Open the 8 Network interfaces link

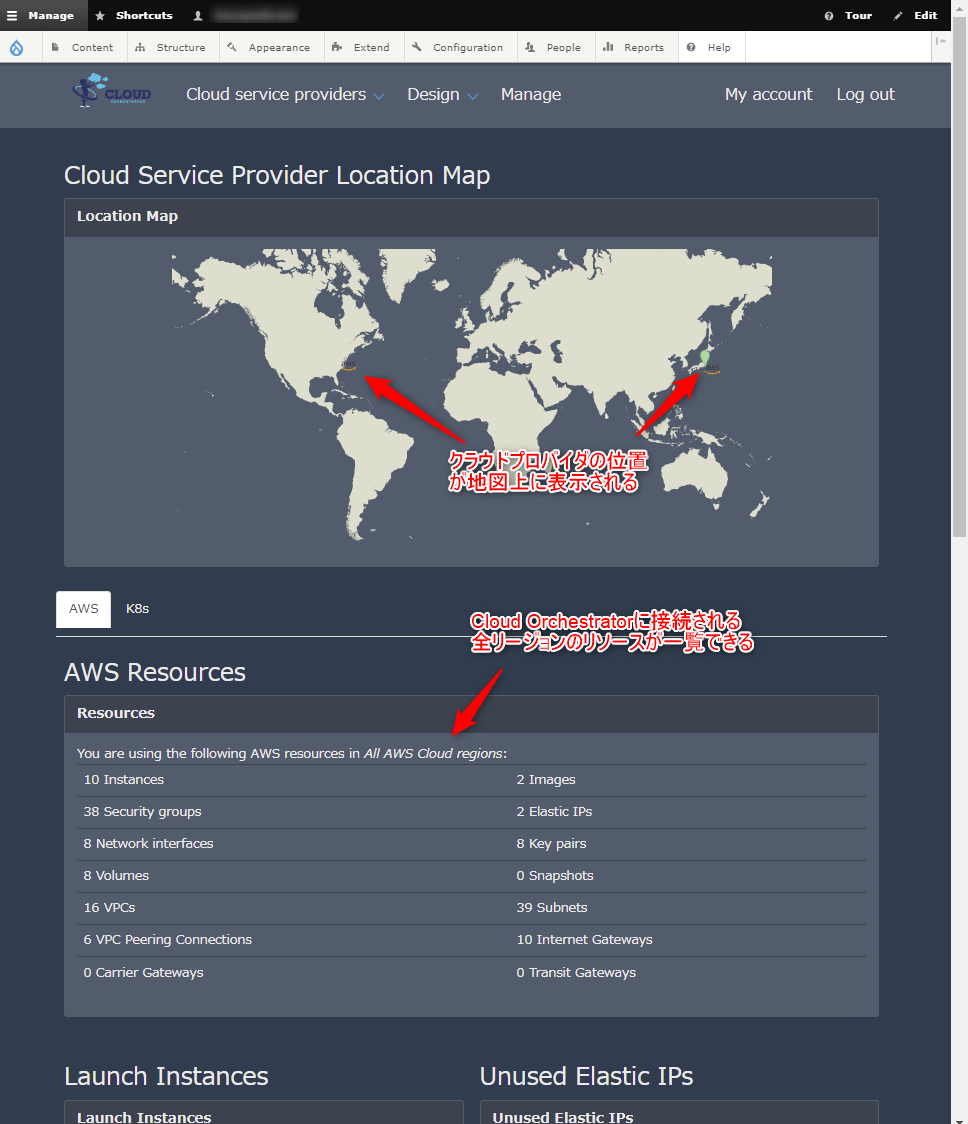[148, 844]
